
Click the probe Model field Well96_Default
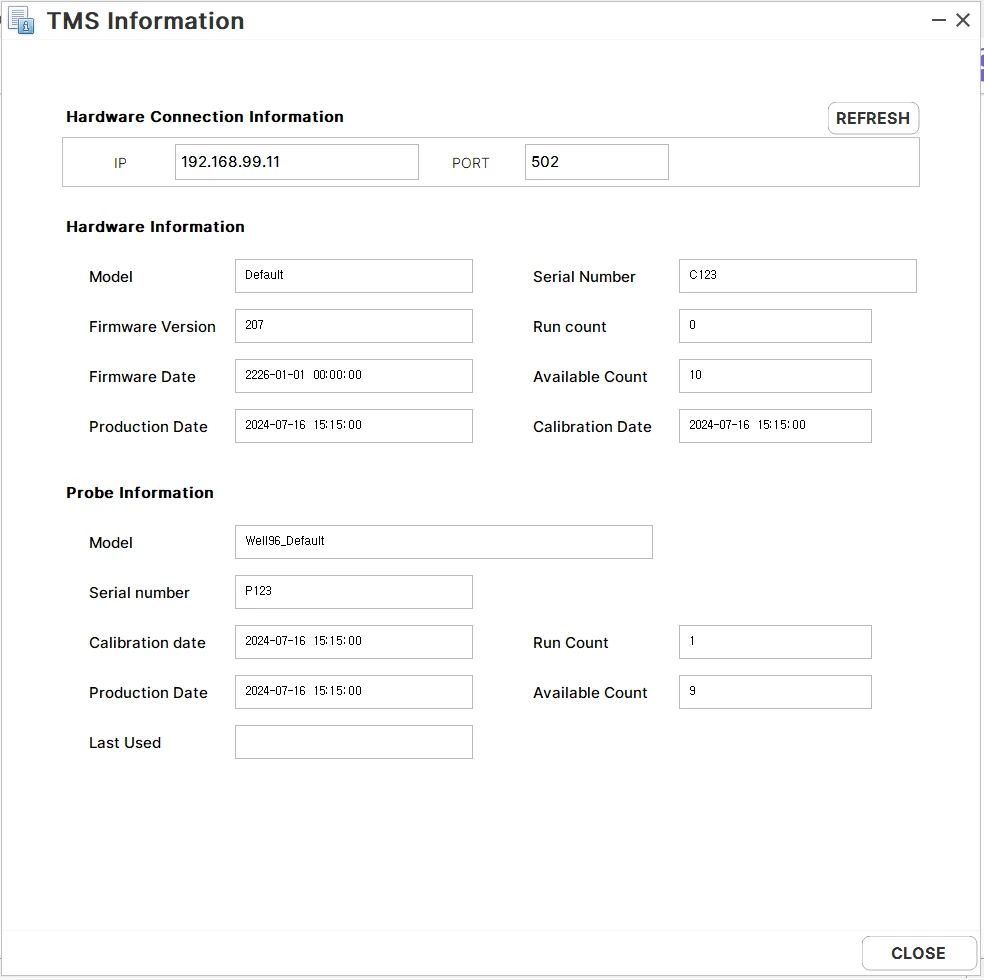444,542
